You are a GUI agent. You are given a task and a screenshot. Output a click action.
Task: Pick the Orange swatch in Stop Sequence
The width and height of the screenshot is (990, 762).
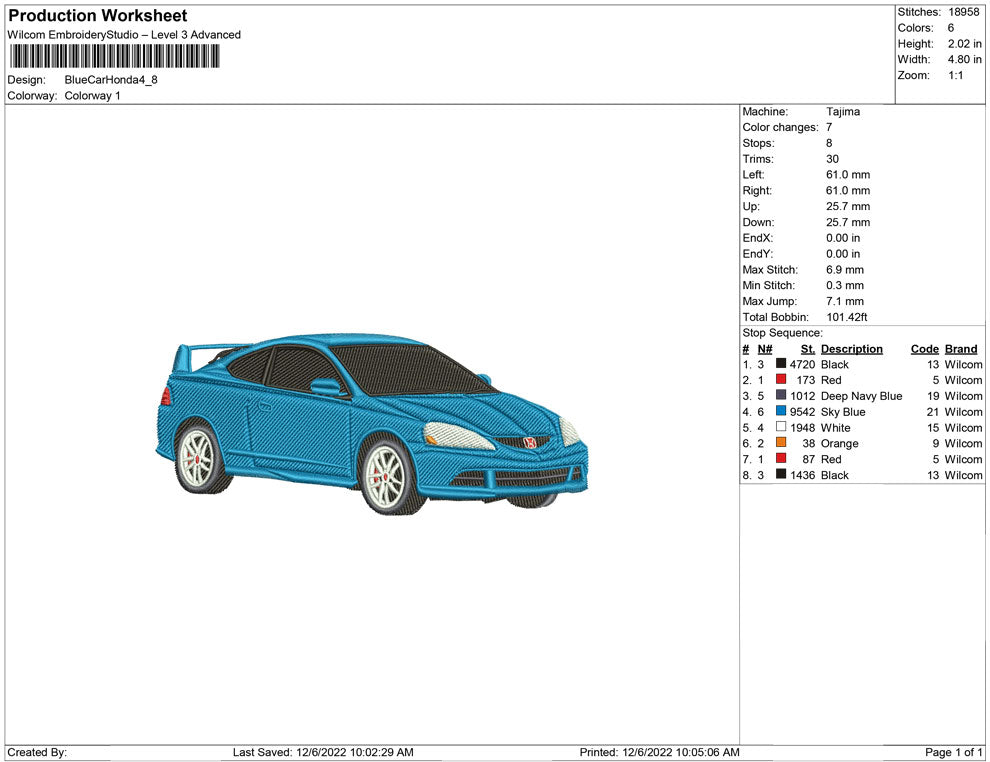[x=781, y=443]
